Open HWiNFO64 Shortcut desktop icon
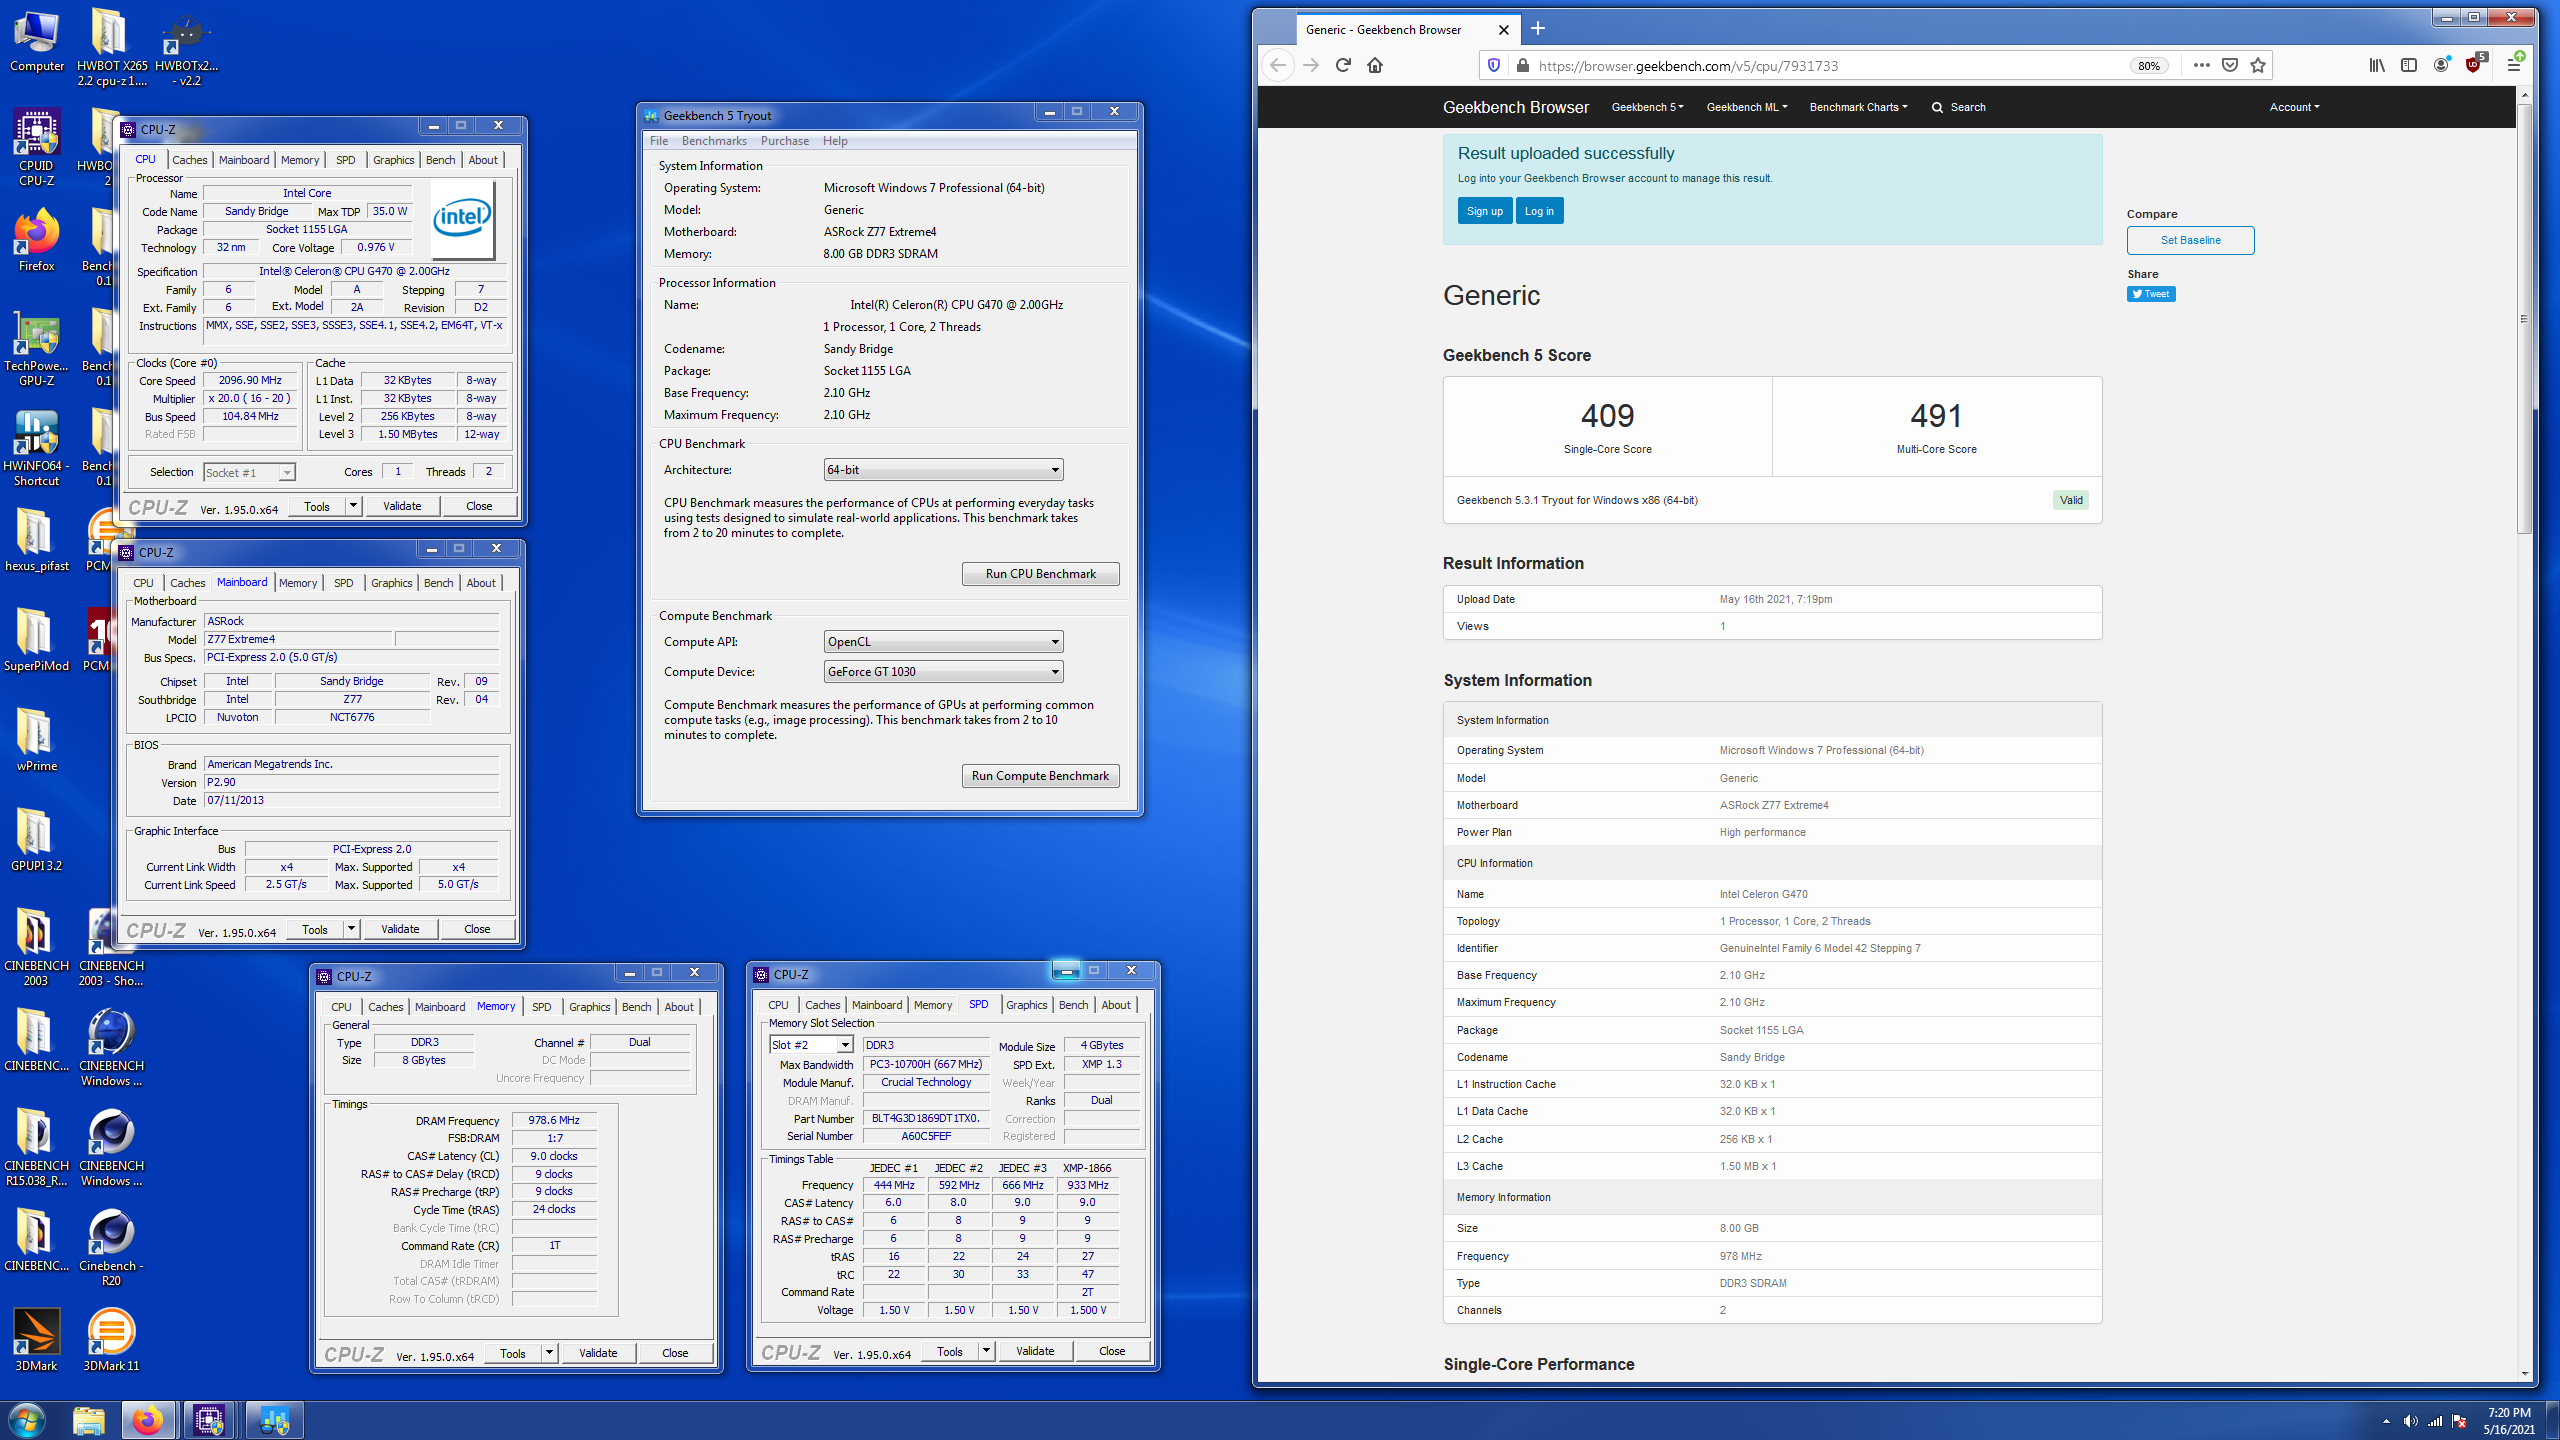 (x=36, y=448)
